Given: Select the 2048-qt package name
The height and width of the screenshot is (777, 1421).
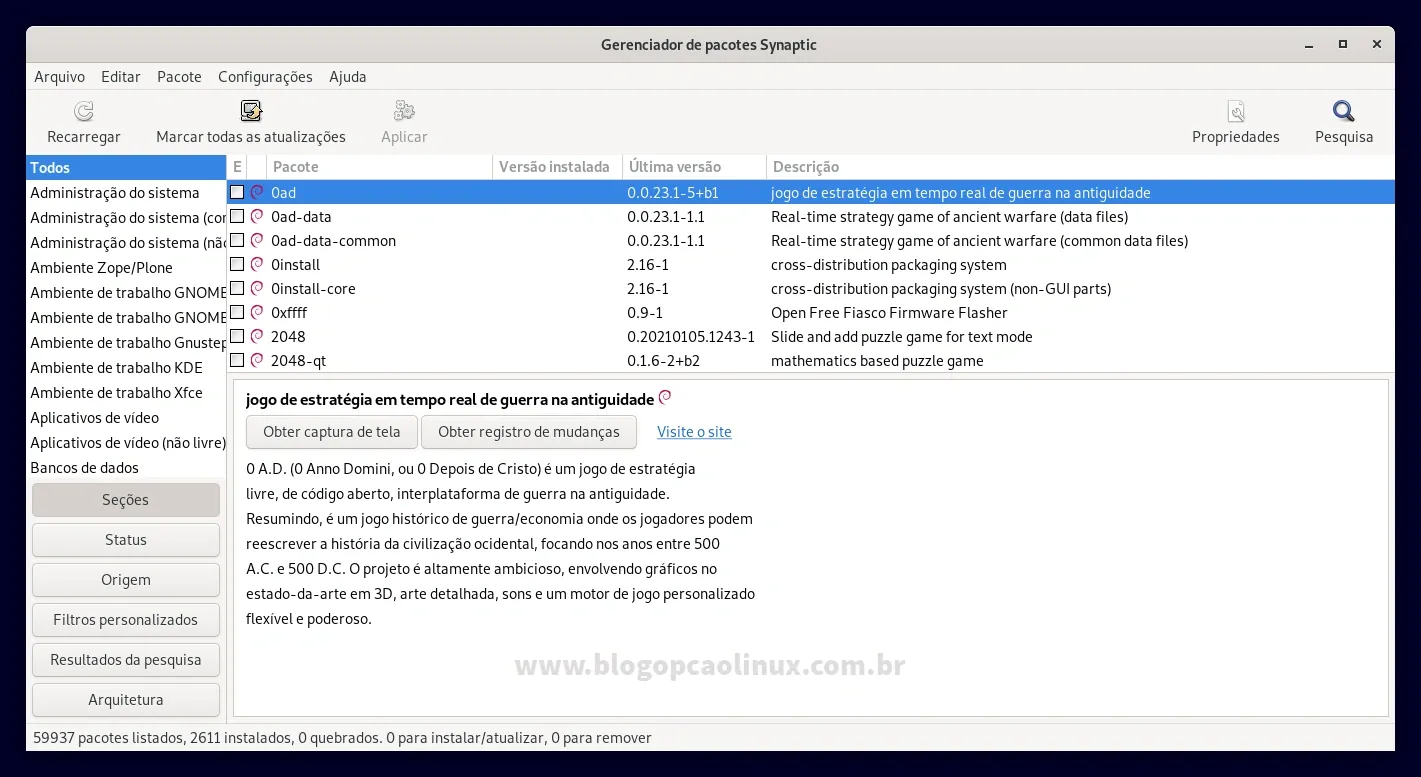Looking at the screenshot, I should pos(298,360).
